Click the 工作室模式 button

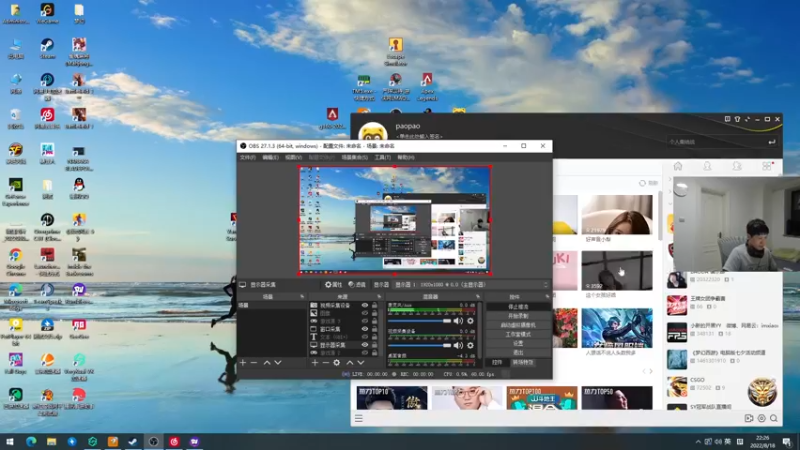pos(518,334)
